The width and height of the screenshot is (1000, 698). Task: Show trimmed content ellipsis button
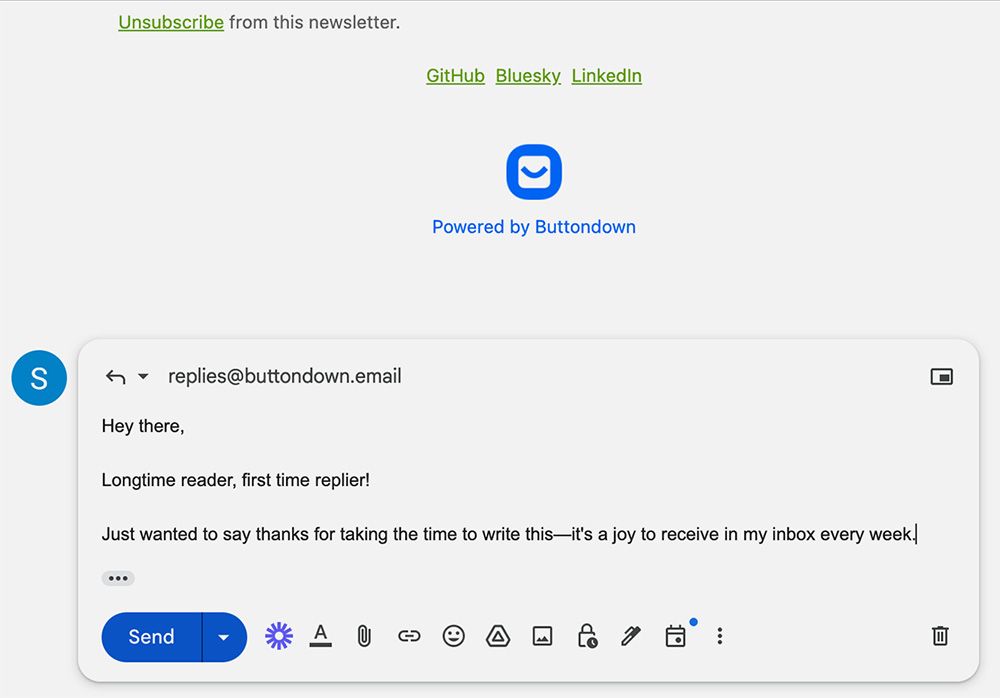(118, 578)
